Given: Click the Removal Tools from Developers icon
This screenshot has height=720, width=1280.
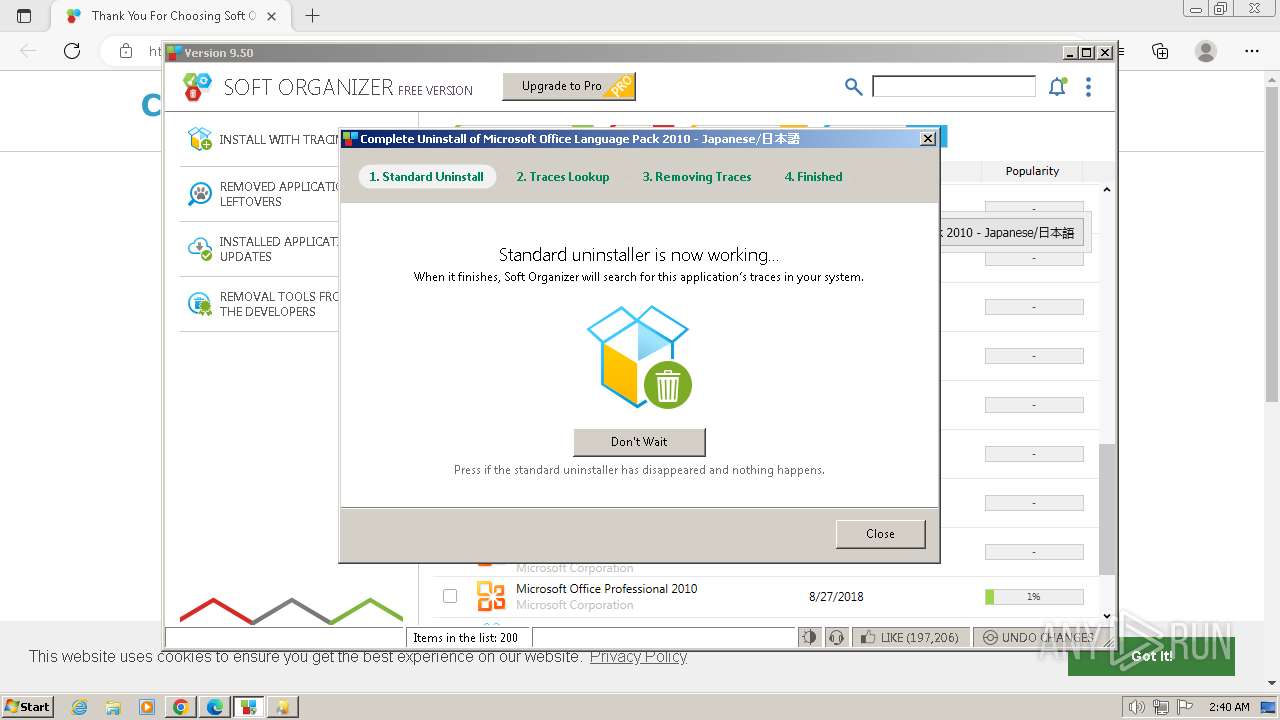Looking at the screenshot, I should click(200, 304).
